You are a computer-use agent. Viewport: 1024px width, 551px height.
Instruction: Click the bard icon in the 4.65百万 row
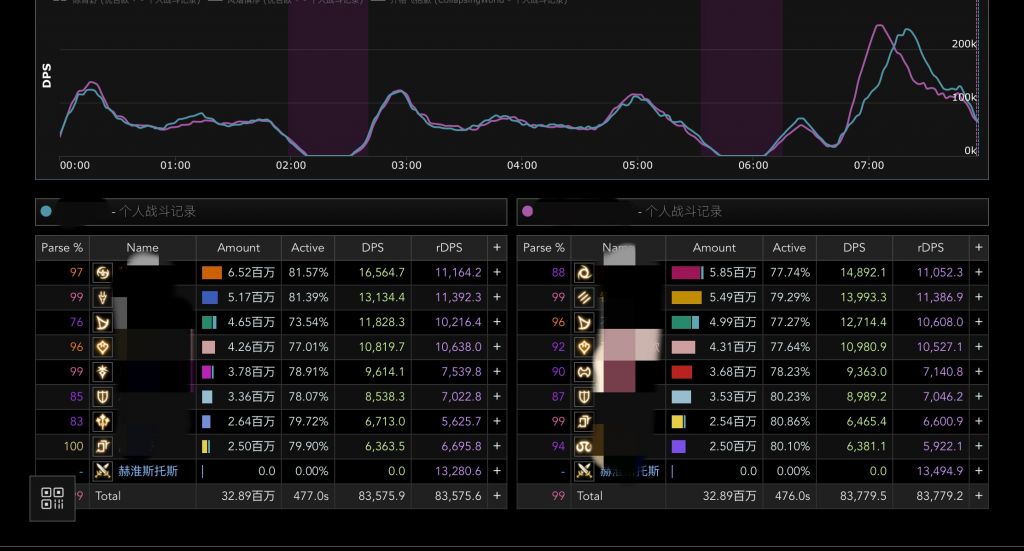point(103,322)
